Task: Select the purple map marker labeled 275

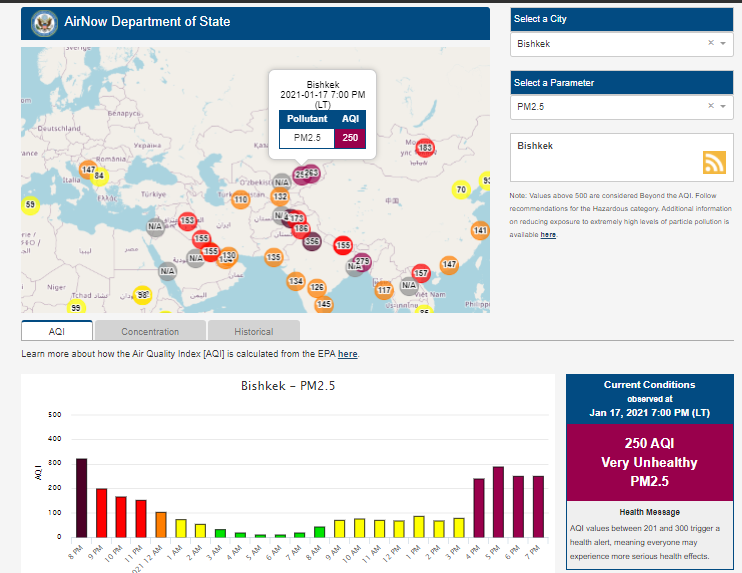Action: point(362,262)
